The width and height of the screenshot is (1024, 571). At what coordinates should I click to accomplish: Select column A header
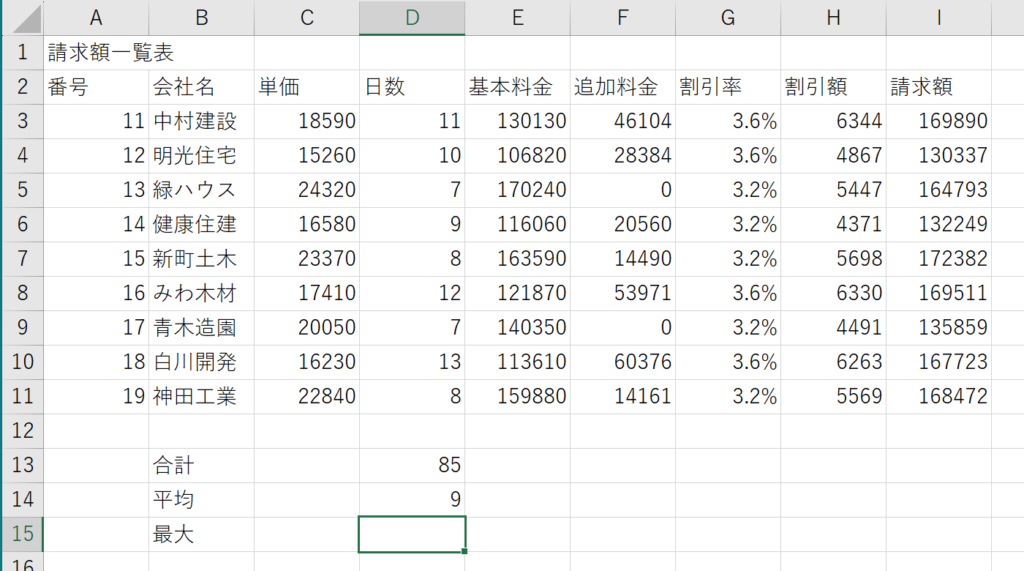96,18
